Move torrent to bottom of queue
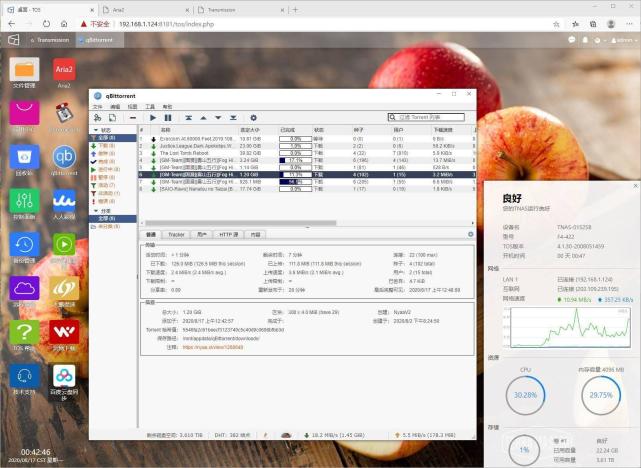This screenshot has width=641, height=468. (x=233, y=118)
